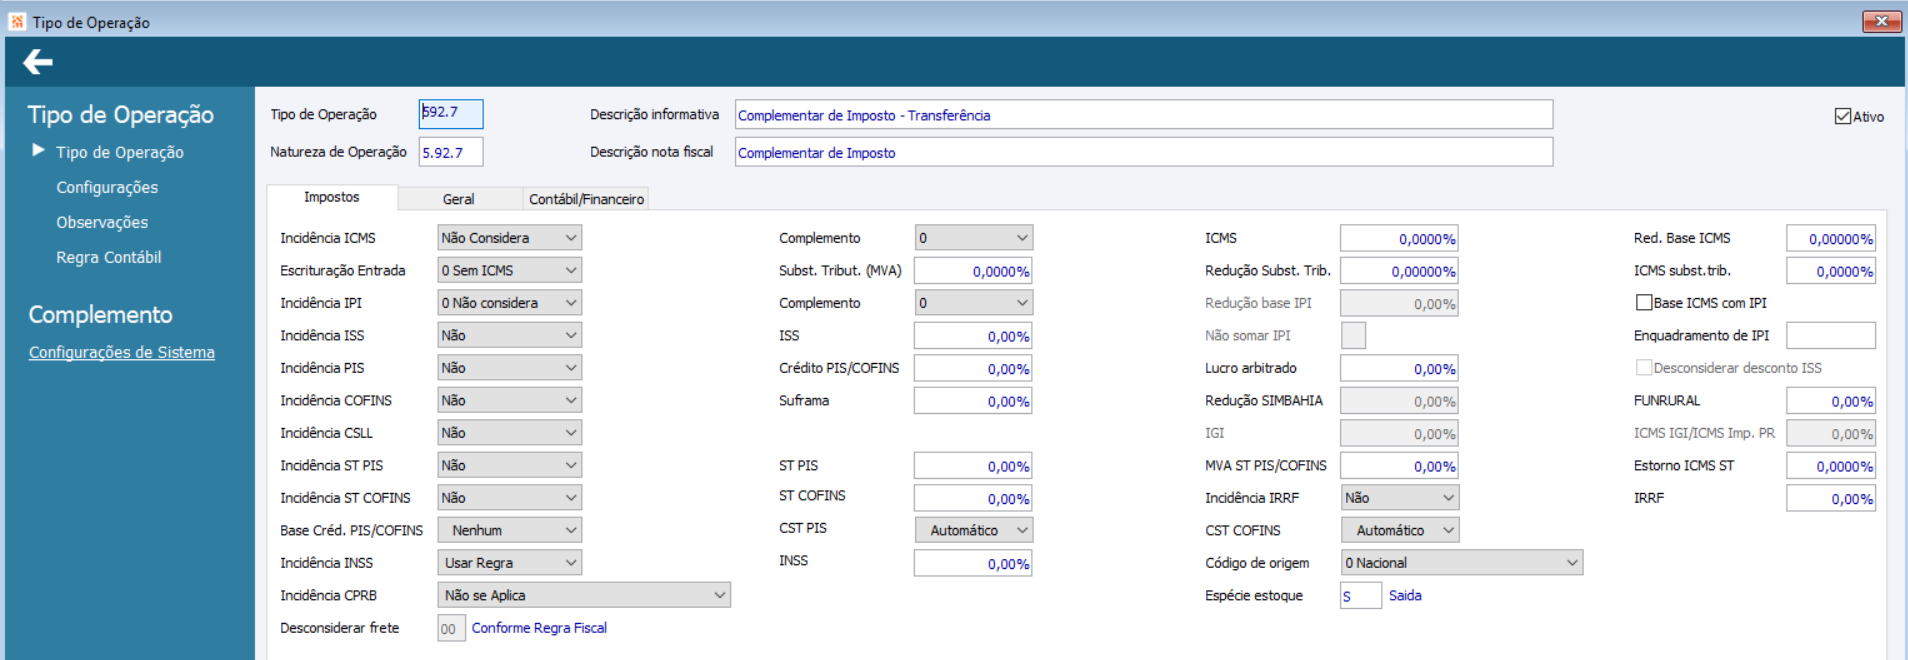Image resolution: width=1908 pixels, height=660 pixels.
Task: Click the Saída link next to Espécie estoque
Action: [x=1405, y=595]
